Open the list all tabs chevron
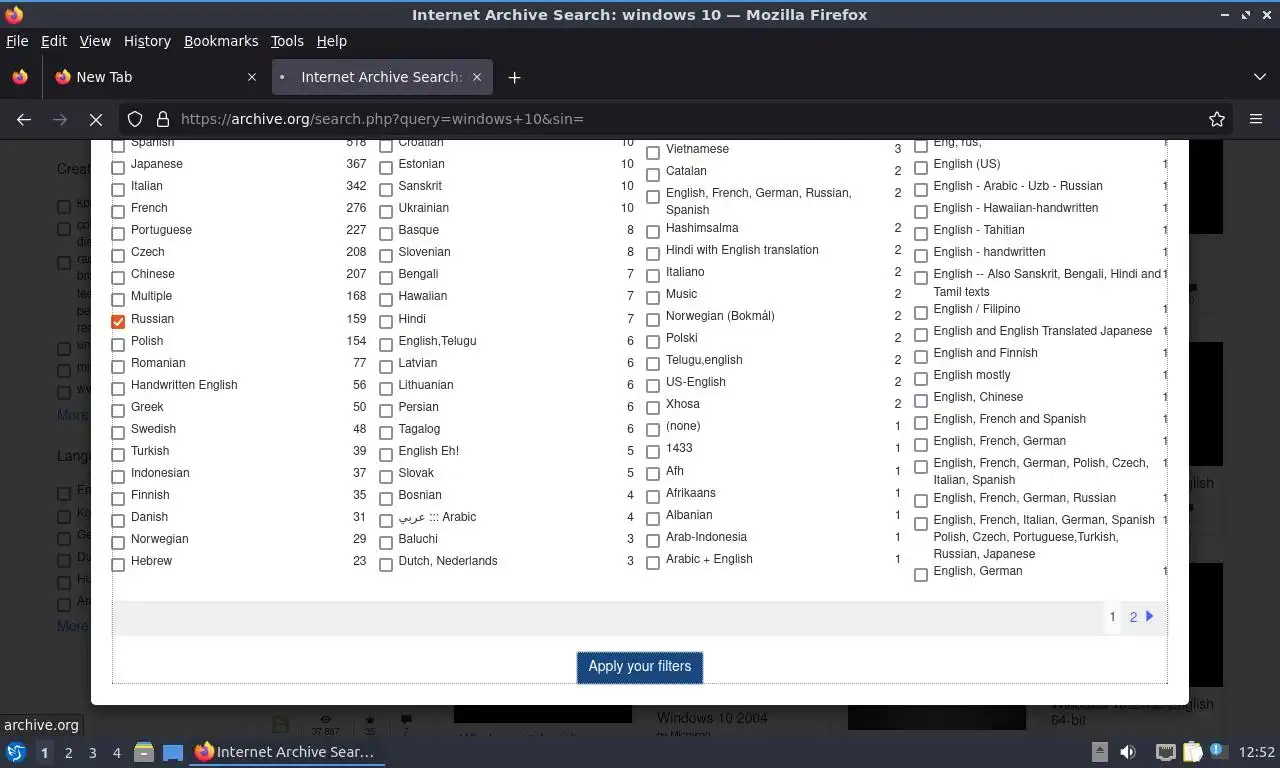The height and width of the screenshot is (768, 1280). (x=1260, y=77)
